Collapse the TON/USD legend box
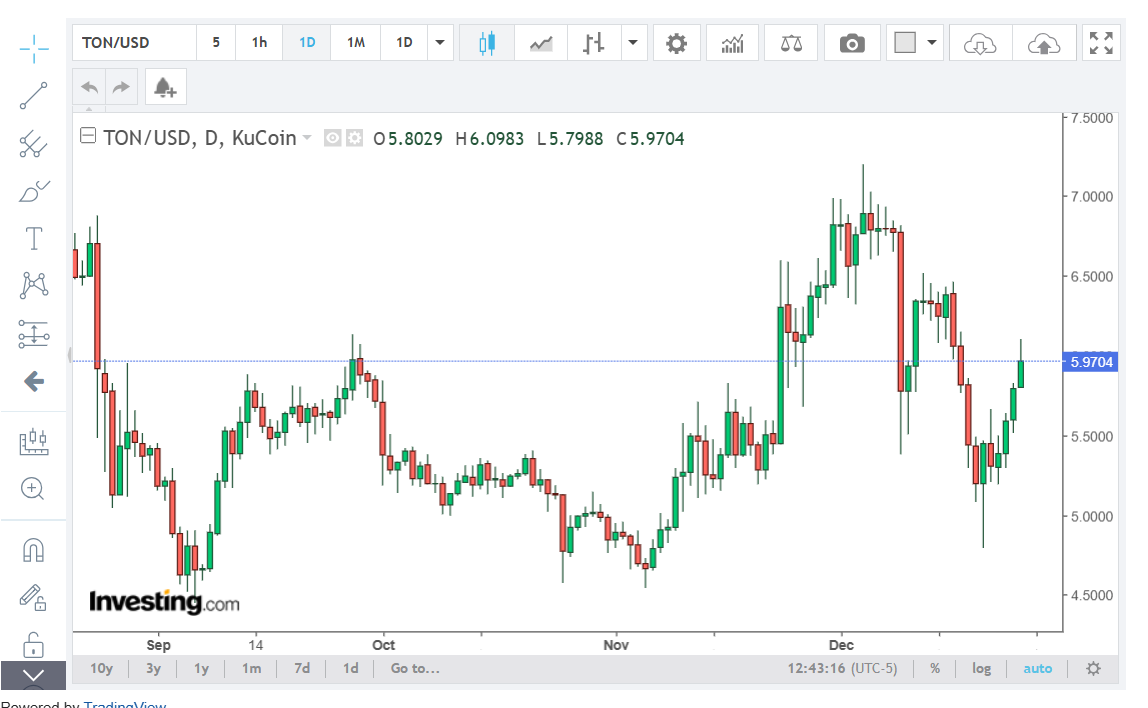Screen dimensions: 1148x708 (88, 135)
